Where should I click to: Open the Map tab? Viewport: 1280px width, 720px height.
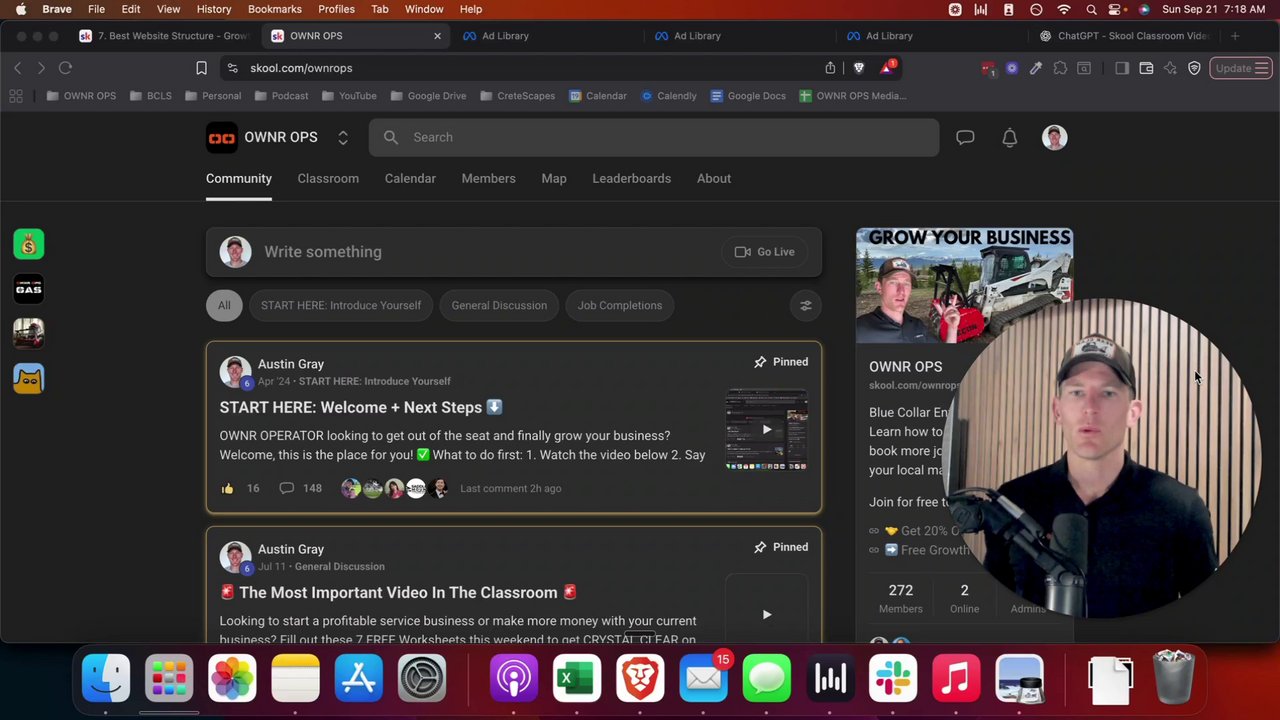pos(554,178)
